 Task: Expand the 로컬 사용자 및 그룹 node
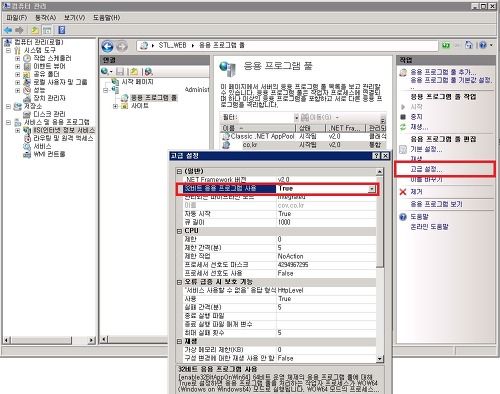coord(18,82)
